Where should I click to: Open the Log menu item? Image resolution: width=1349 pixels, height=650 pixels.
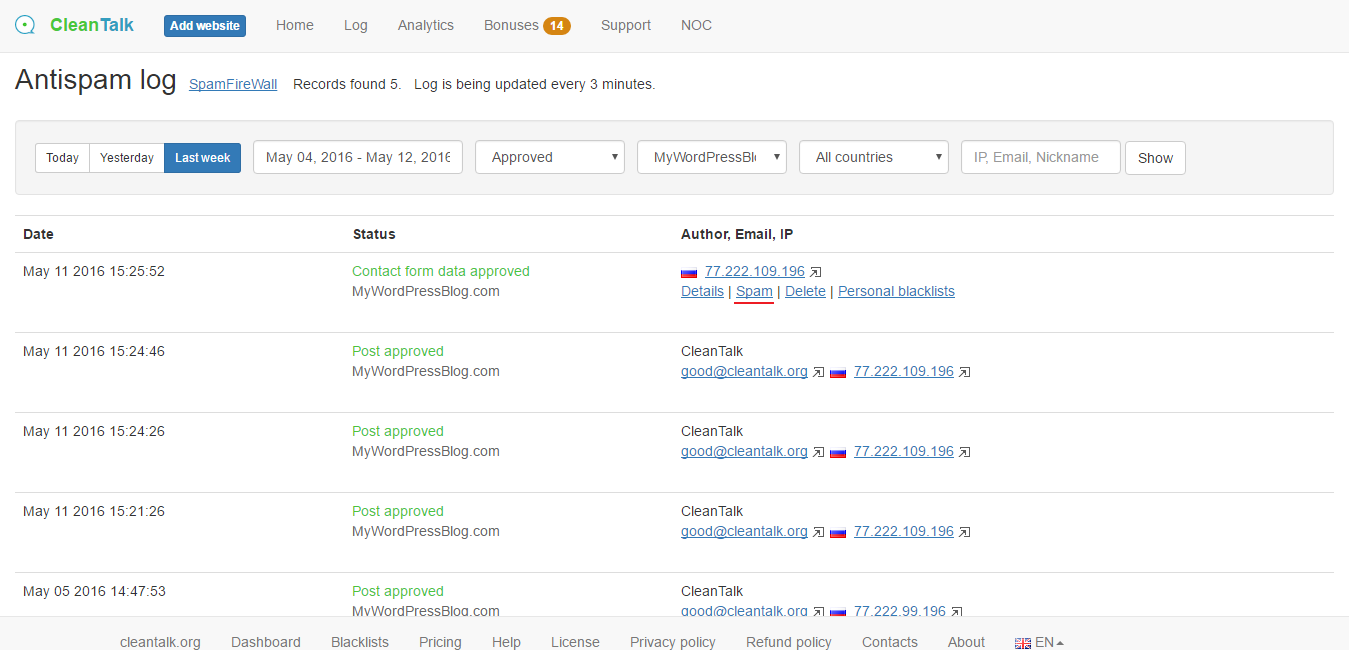[356, 25]
